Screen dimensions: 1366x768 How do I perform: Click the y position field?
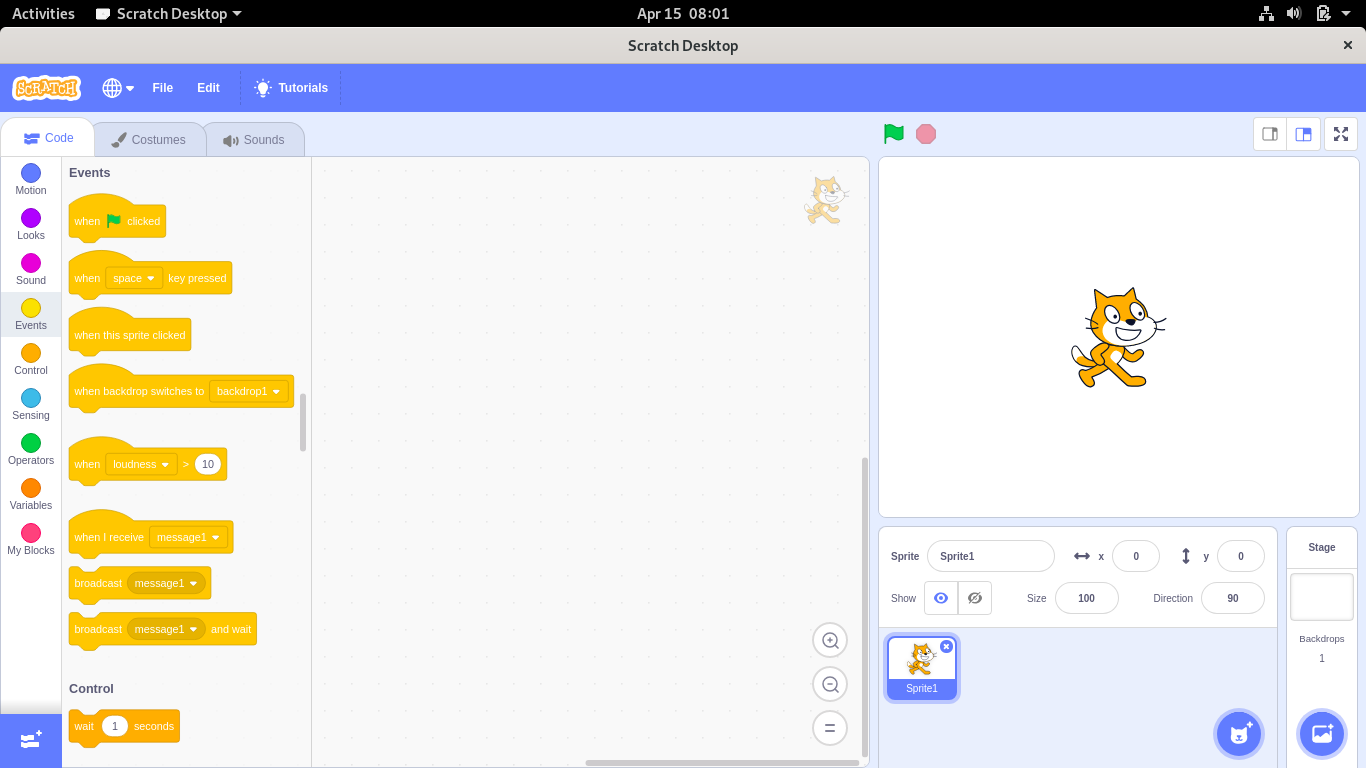1241,556
